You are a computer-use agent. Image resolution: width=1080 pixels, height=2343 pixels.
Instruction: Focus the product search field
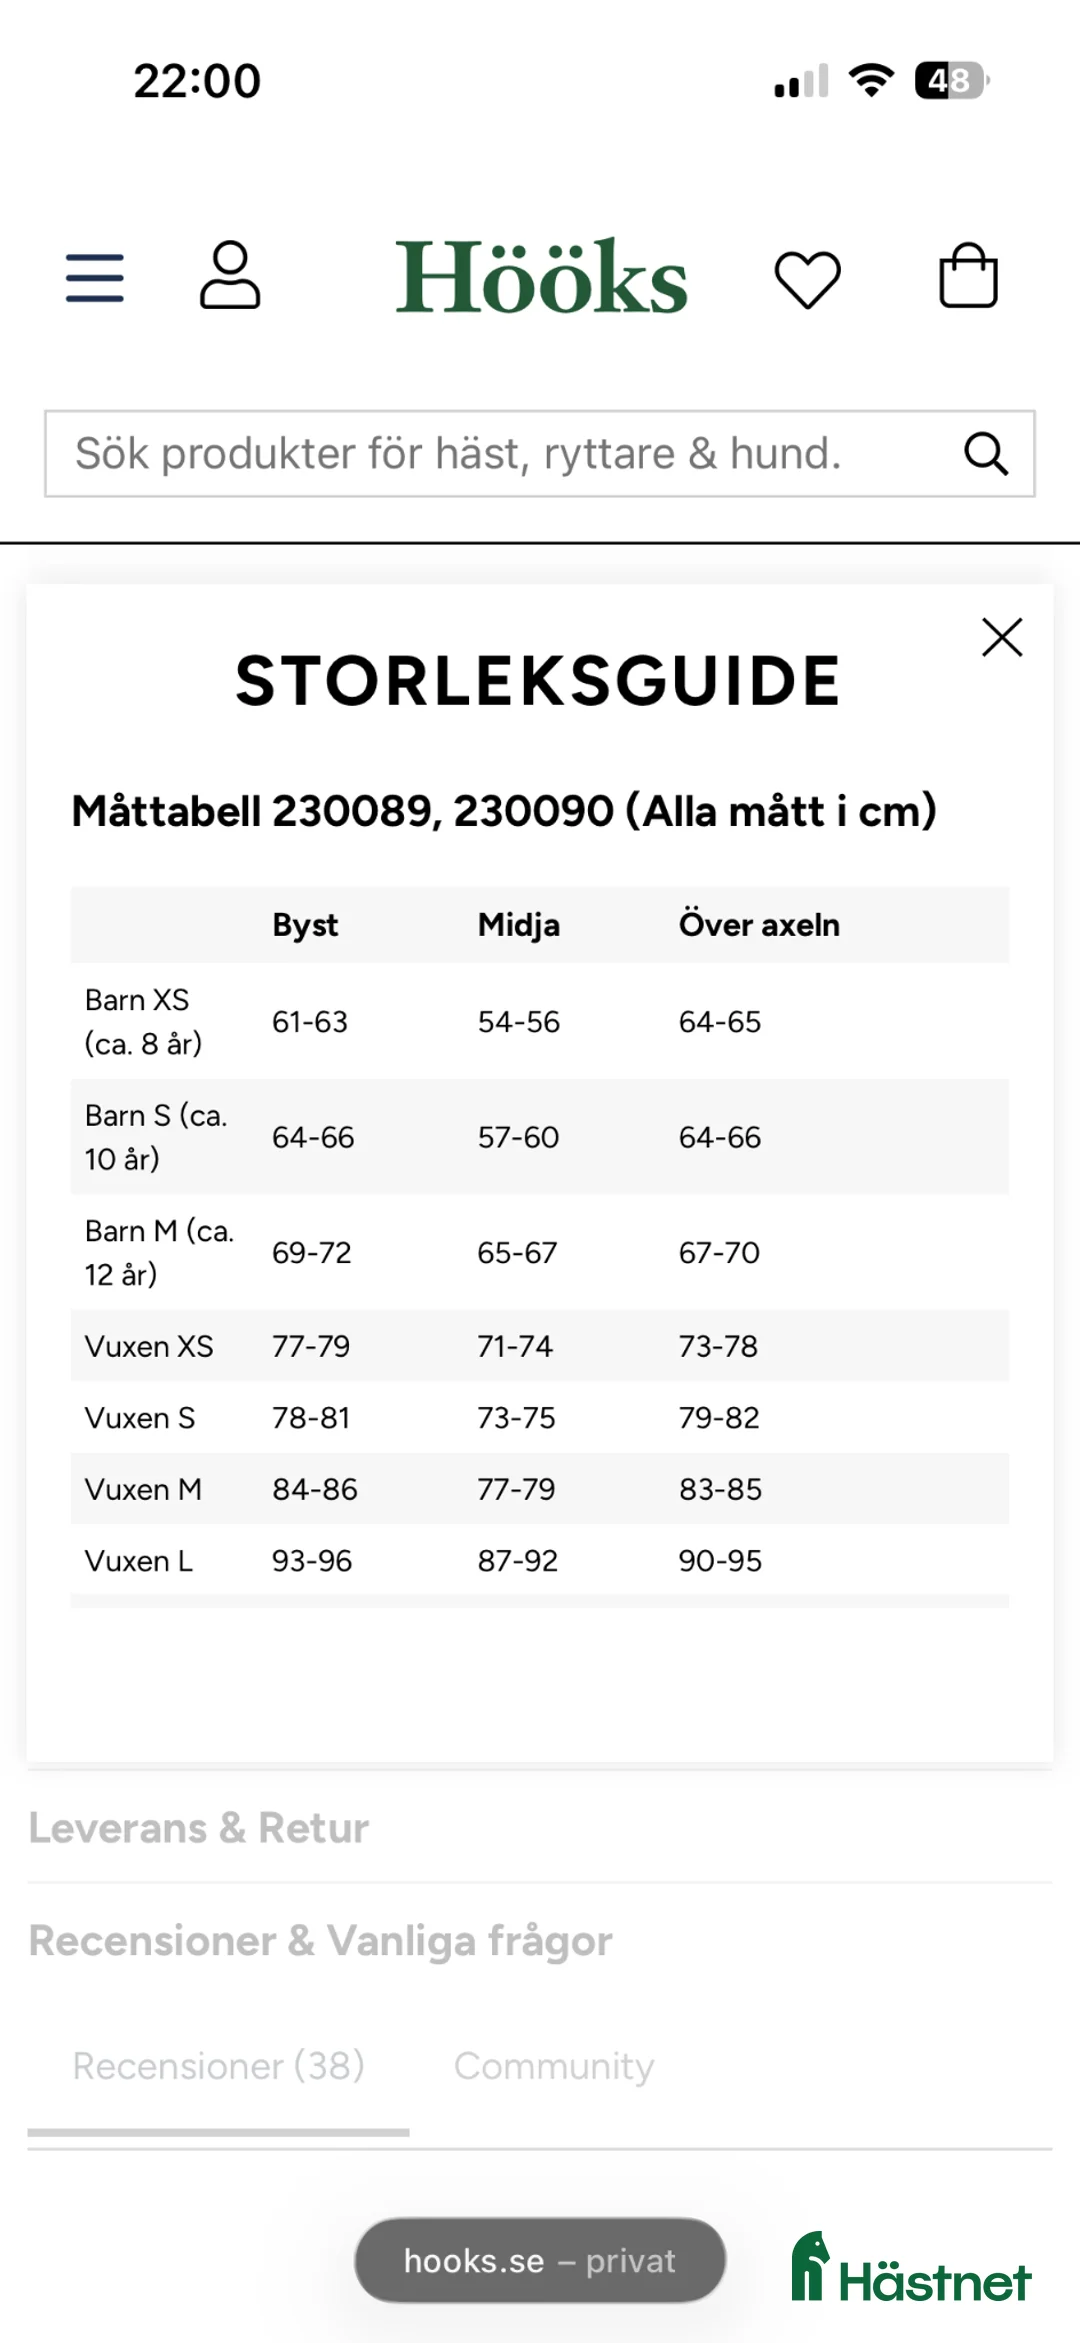500,454
